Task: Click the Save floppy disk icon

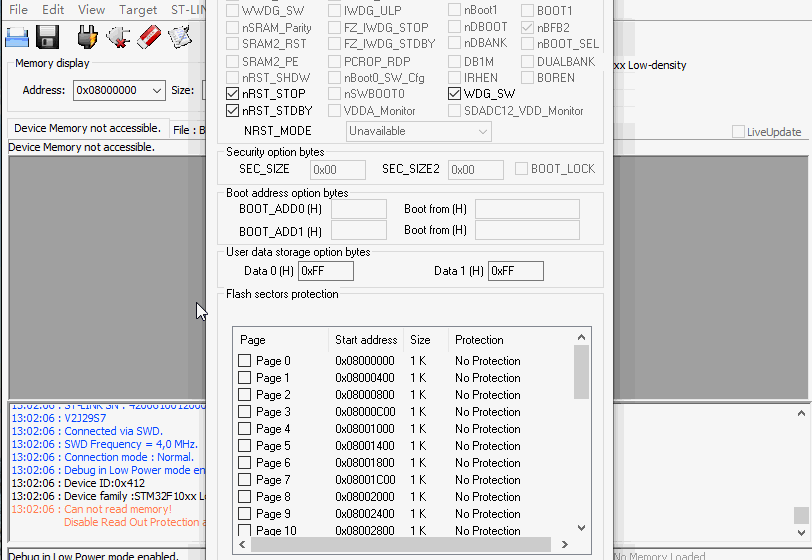Action: click(47, 37)
